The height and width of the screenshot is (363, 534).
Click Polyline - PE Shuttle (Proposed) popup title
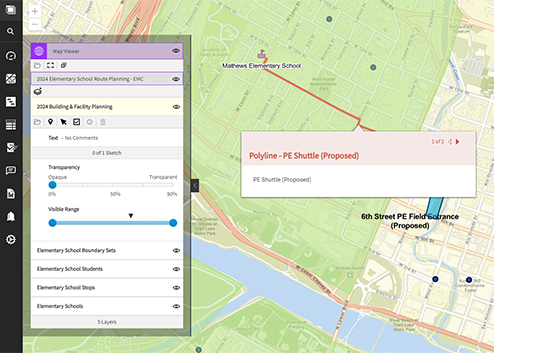(304, 156)
